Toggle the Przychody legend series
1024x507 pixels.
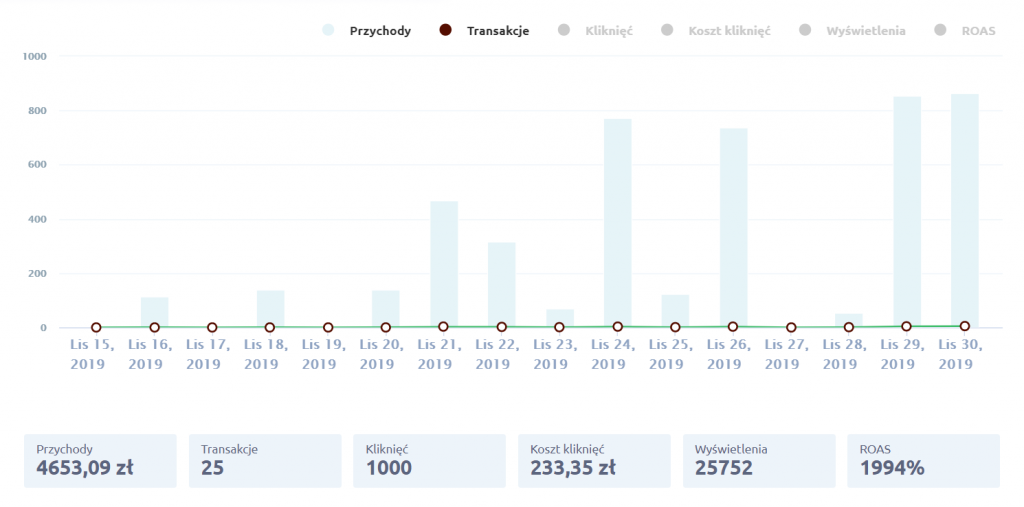(x=379, y=31)
